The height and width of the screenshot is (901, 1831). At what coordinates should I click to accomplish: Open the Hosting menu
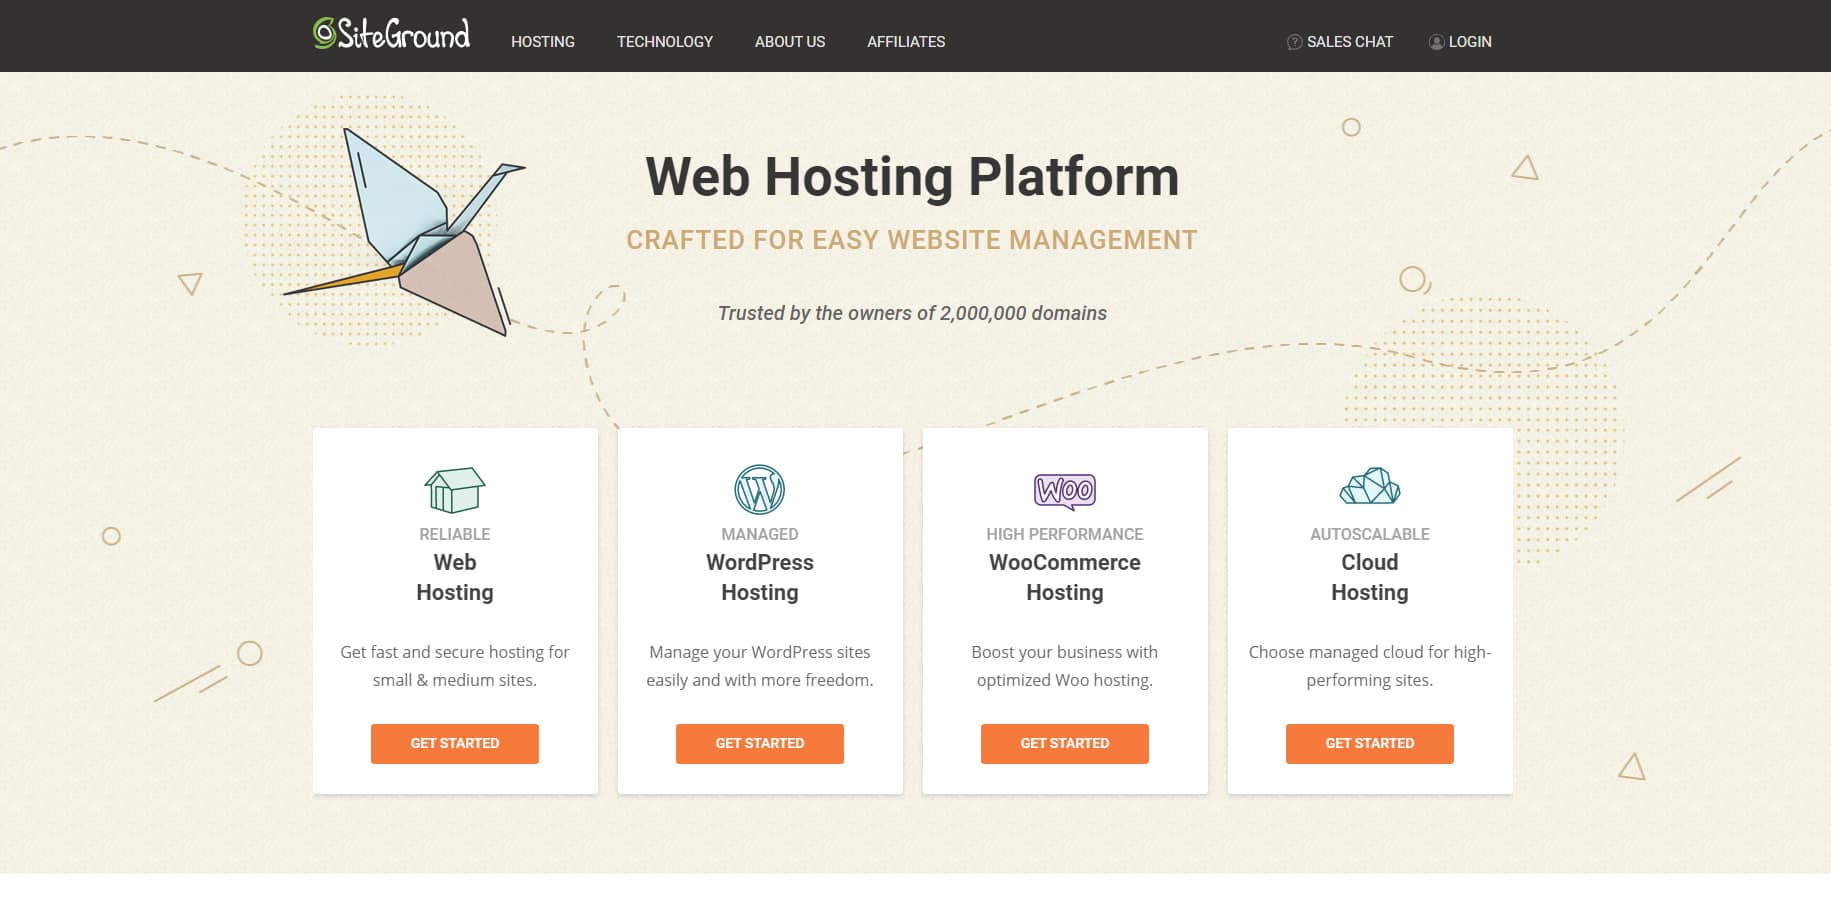click(x=543, y=42)
